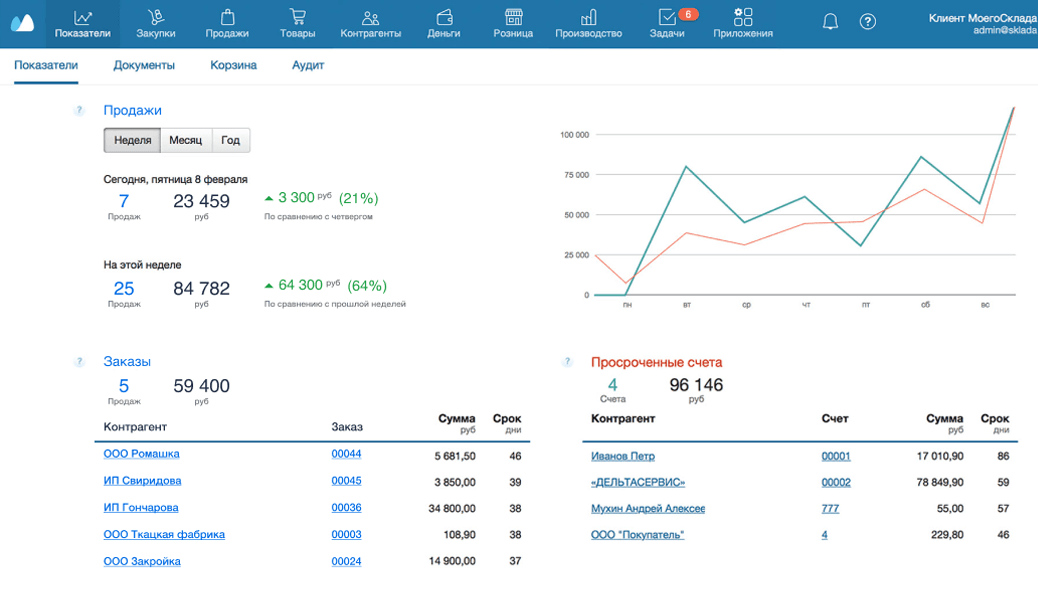Open counterparty «ДЕЛЬТАСЕРВИС»
This screenshot has width=1038, height=597.
tap(638, 482)
